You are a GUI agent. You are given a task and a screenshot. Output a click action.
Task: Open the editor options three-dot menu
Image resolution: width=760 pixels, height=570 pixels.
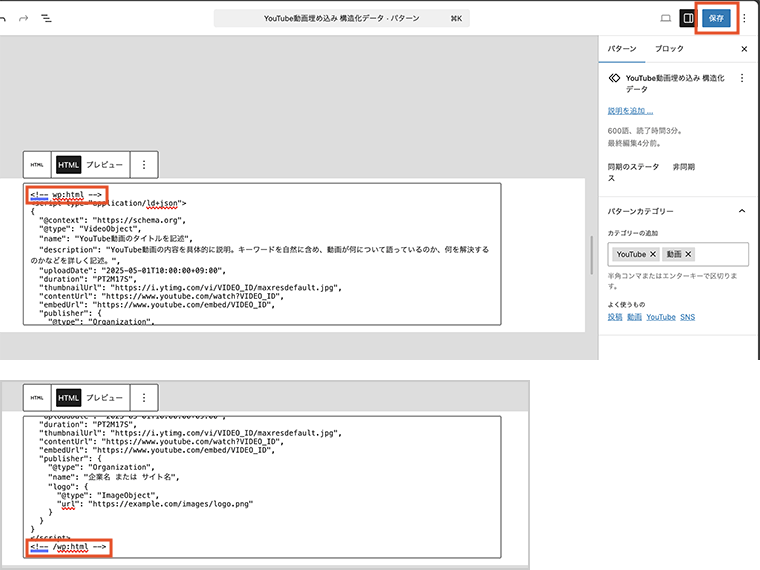[x=744, y=18]
